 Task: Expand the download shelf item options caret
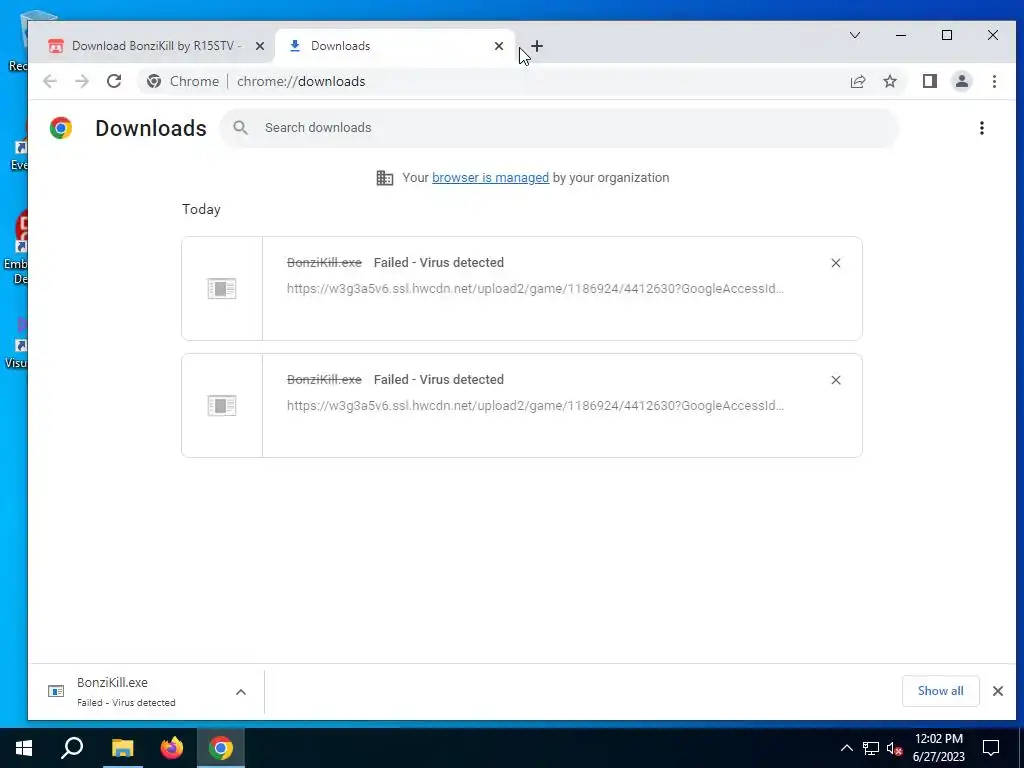point(240,692)
